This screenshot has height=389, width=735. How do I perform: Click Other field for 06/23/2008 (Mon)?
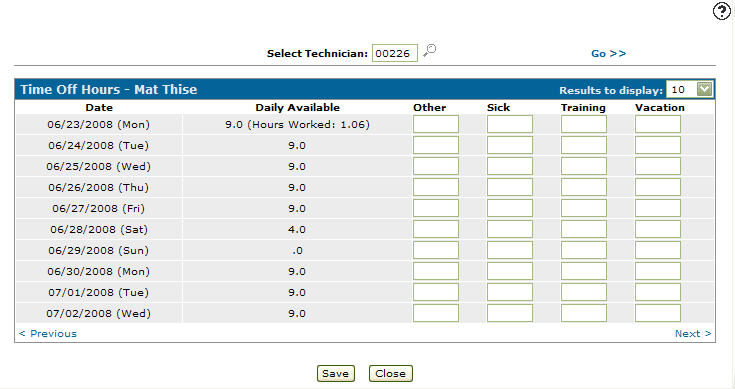pos(436,124)
